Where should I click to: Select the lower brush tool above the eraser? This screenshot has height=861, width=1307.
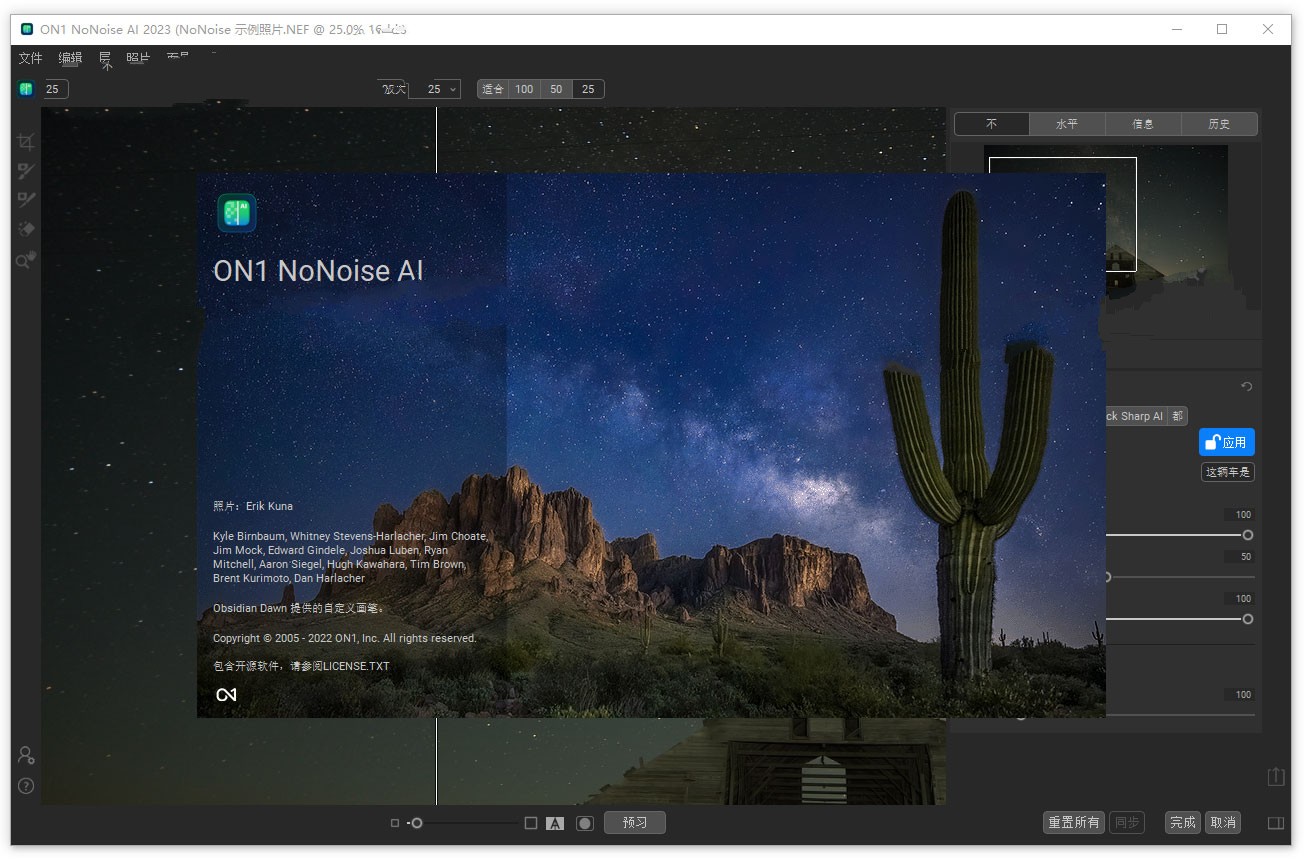pos(26,200)
